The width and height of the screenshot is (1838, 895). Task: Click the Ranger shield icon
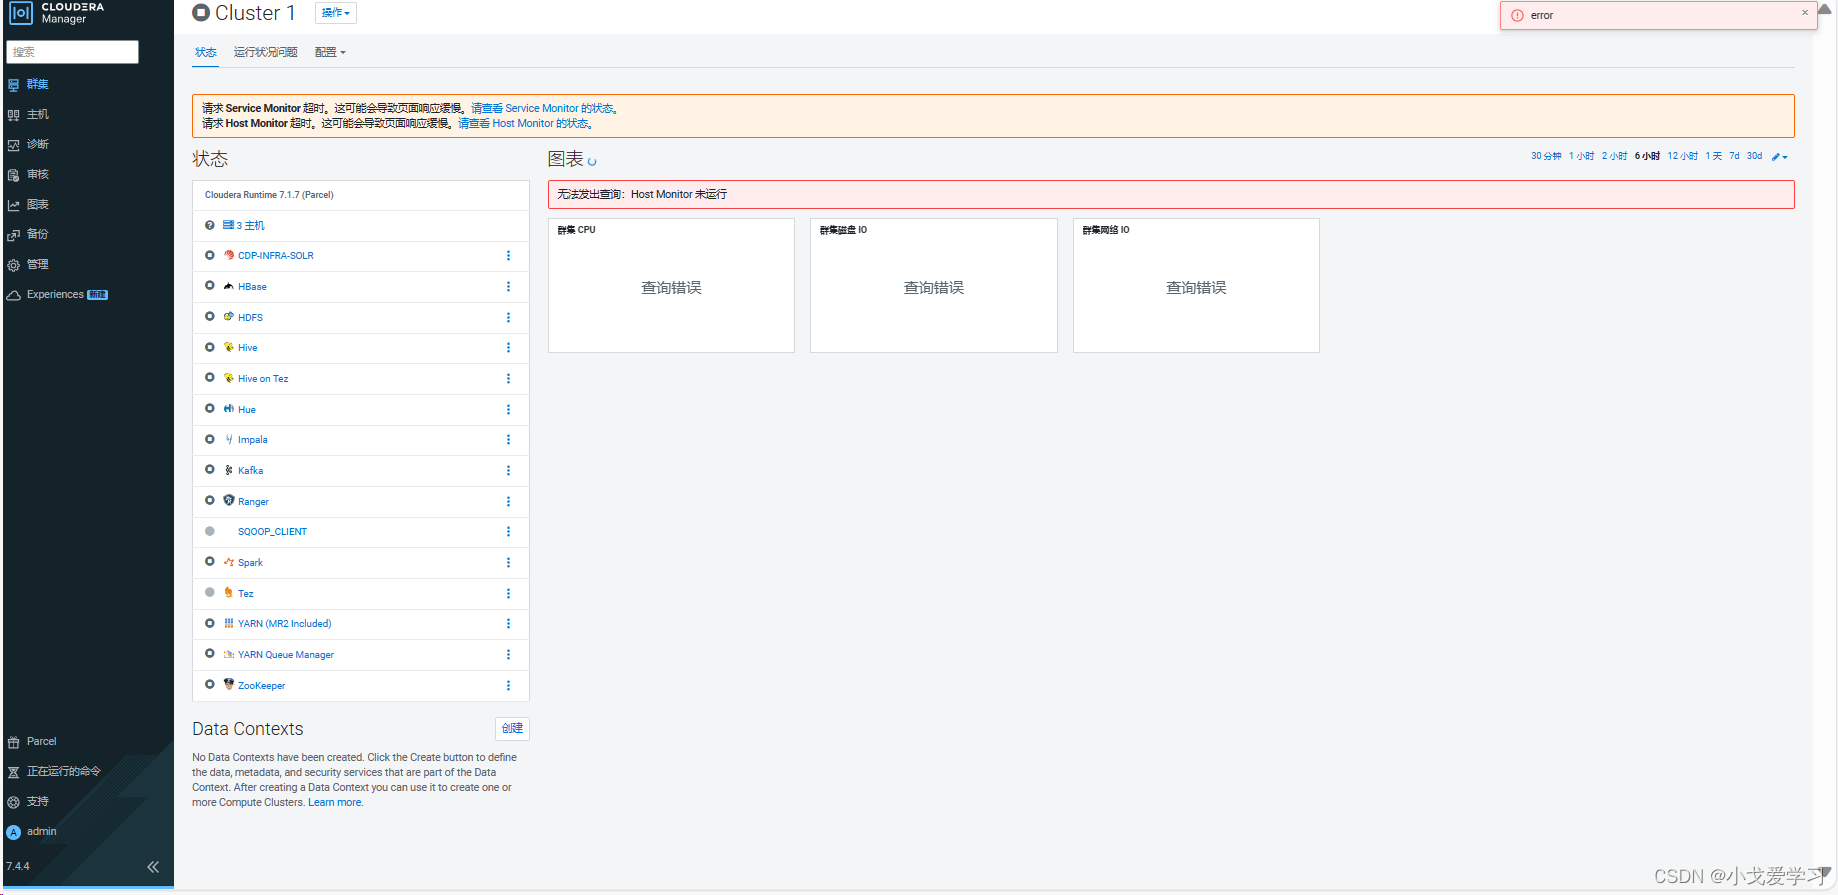click(x=229, y=500)
